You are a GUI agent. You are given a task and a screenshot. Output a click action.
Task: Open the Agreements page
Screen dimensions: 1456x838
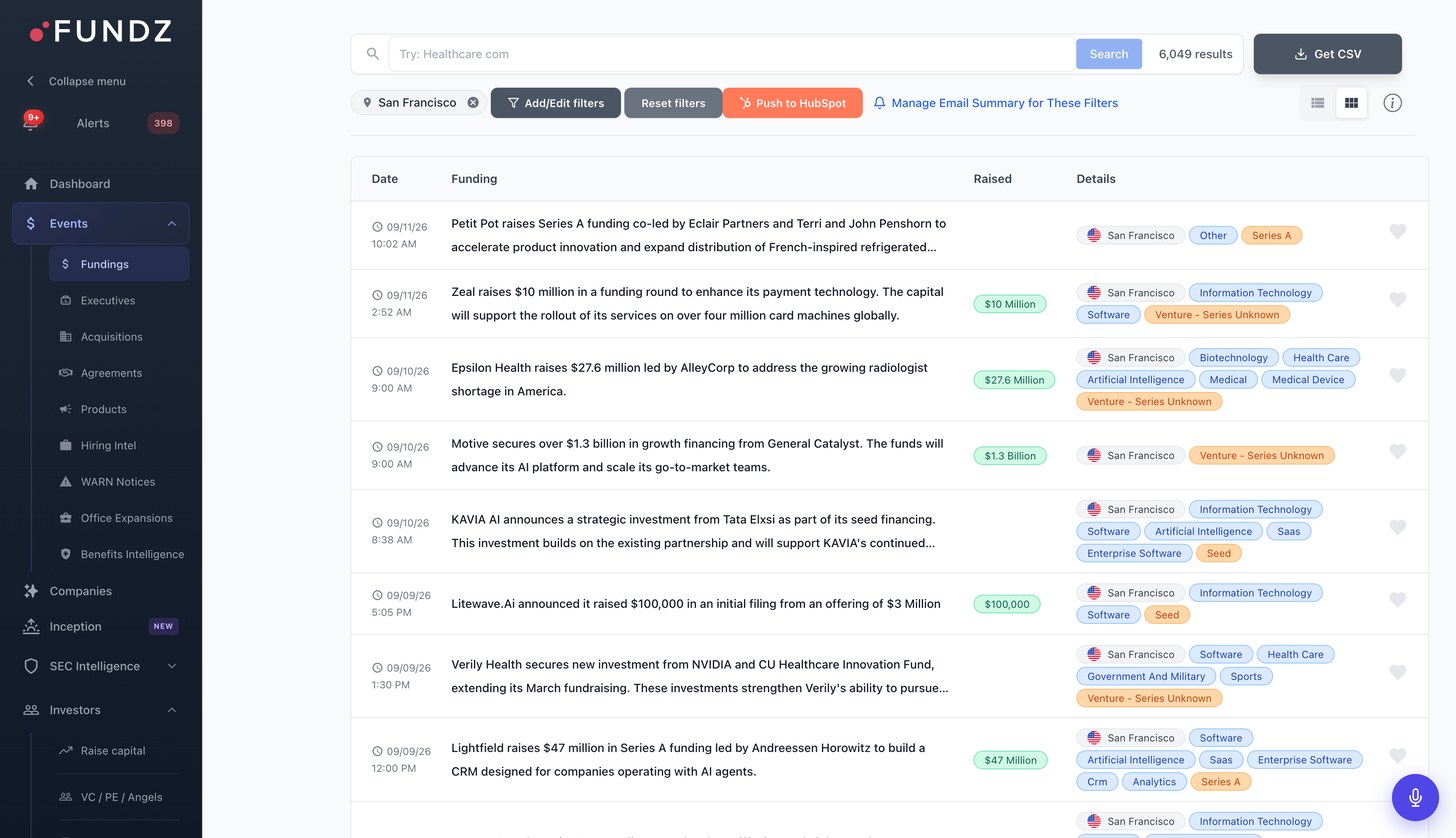(x=118, y=373)
